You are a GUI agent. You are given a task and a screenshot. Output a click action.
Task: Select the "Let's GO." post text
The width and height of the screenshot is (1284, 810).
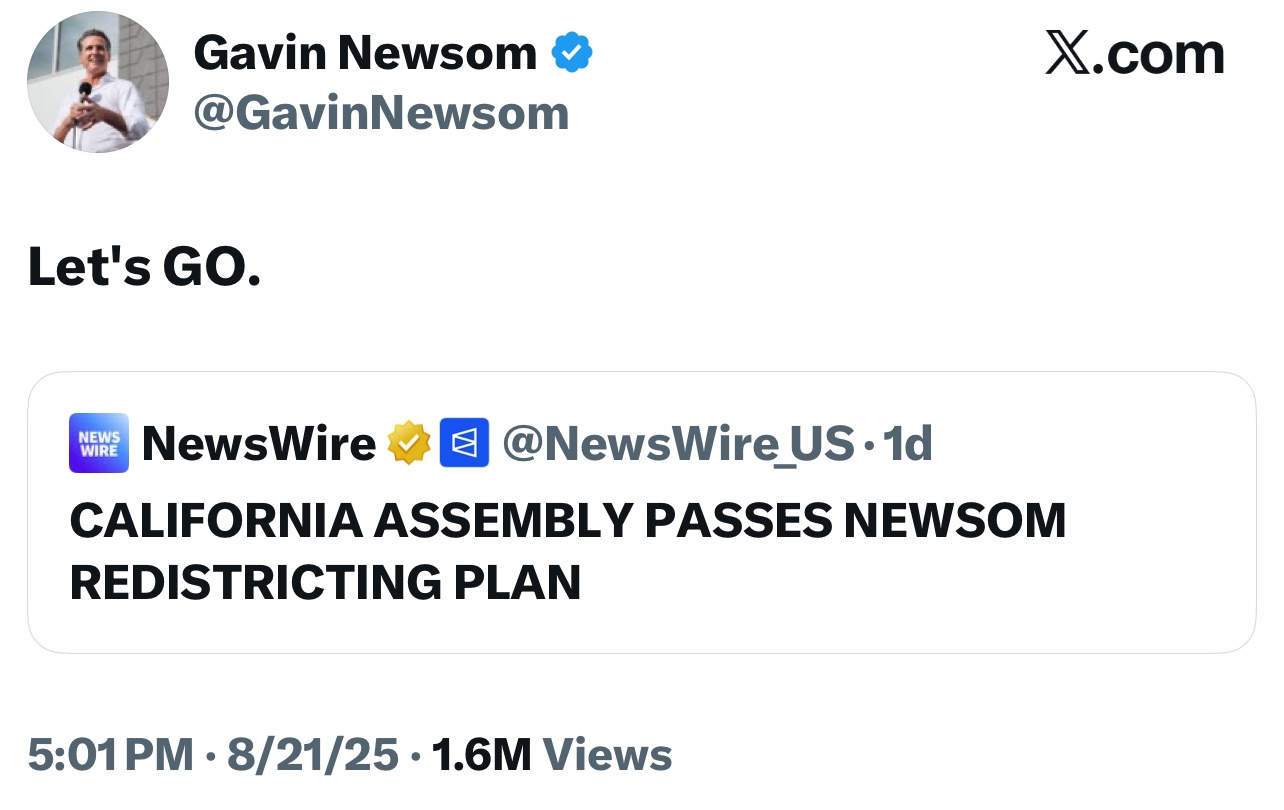click(x=145, y=268)
